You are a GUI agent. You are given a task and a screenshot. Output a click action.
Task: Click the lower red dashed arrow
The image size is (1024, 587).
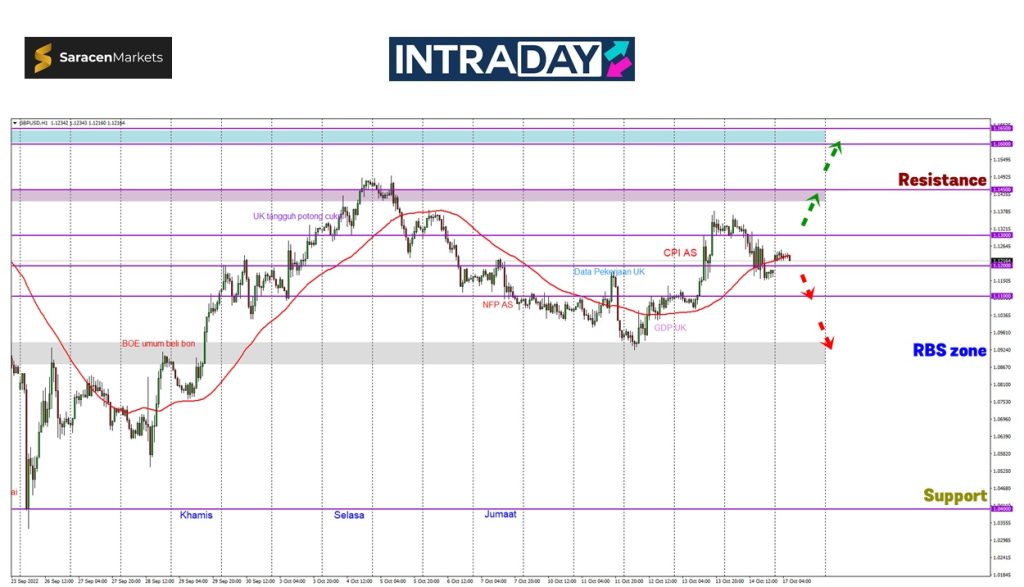[824, 335]
